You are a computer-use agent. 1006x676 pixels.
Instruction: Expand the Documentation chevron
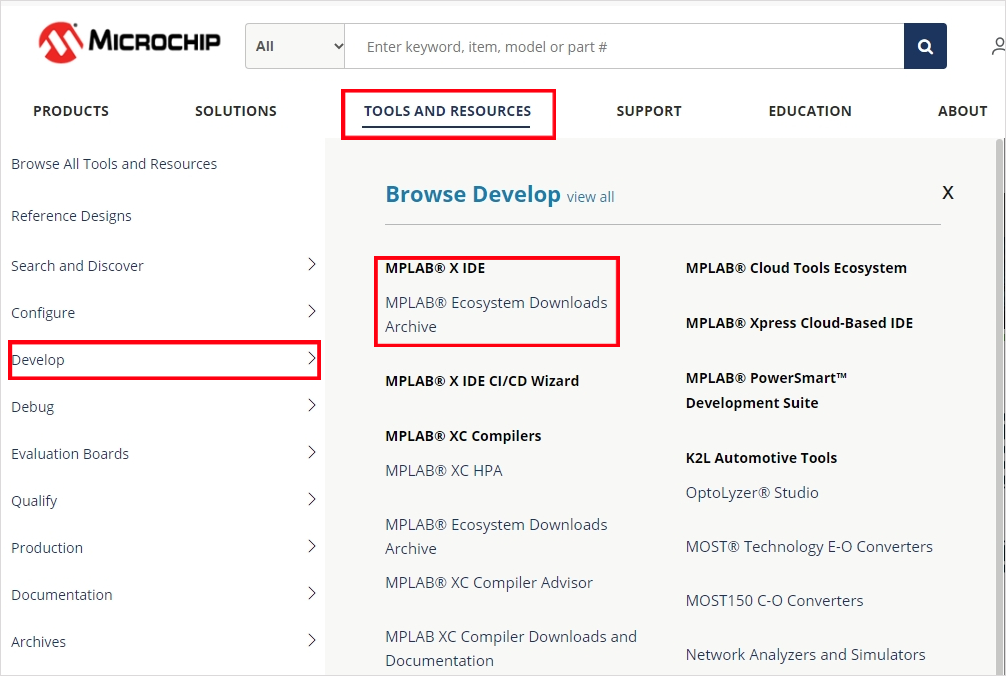point(312,593)
